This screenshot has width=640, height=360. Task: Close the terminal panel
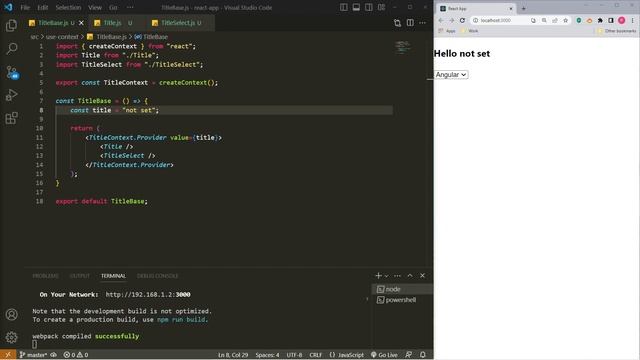click(x=422, y=276)
